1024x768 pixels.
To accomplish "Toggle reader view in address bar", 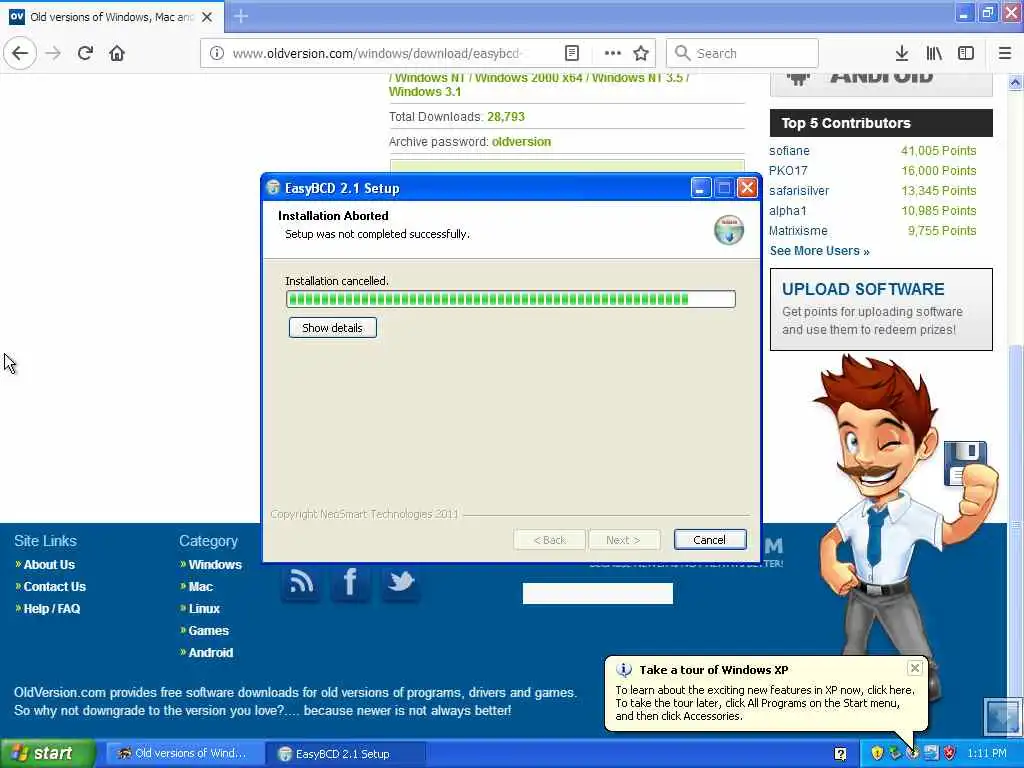I will [x=571, y=53].
